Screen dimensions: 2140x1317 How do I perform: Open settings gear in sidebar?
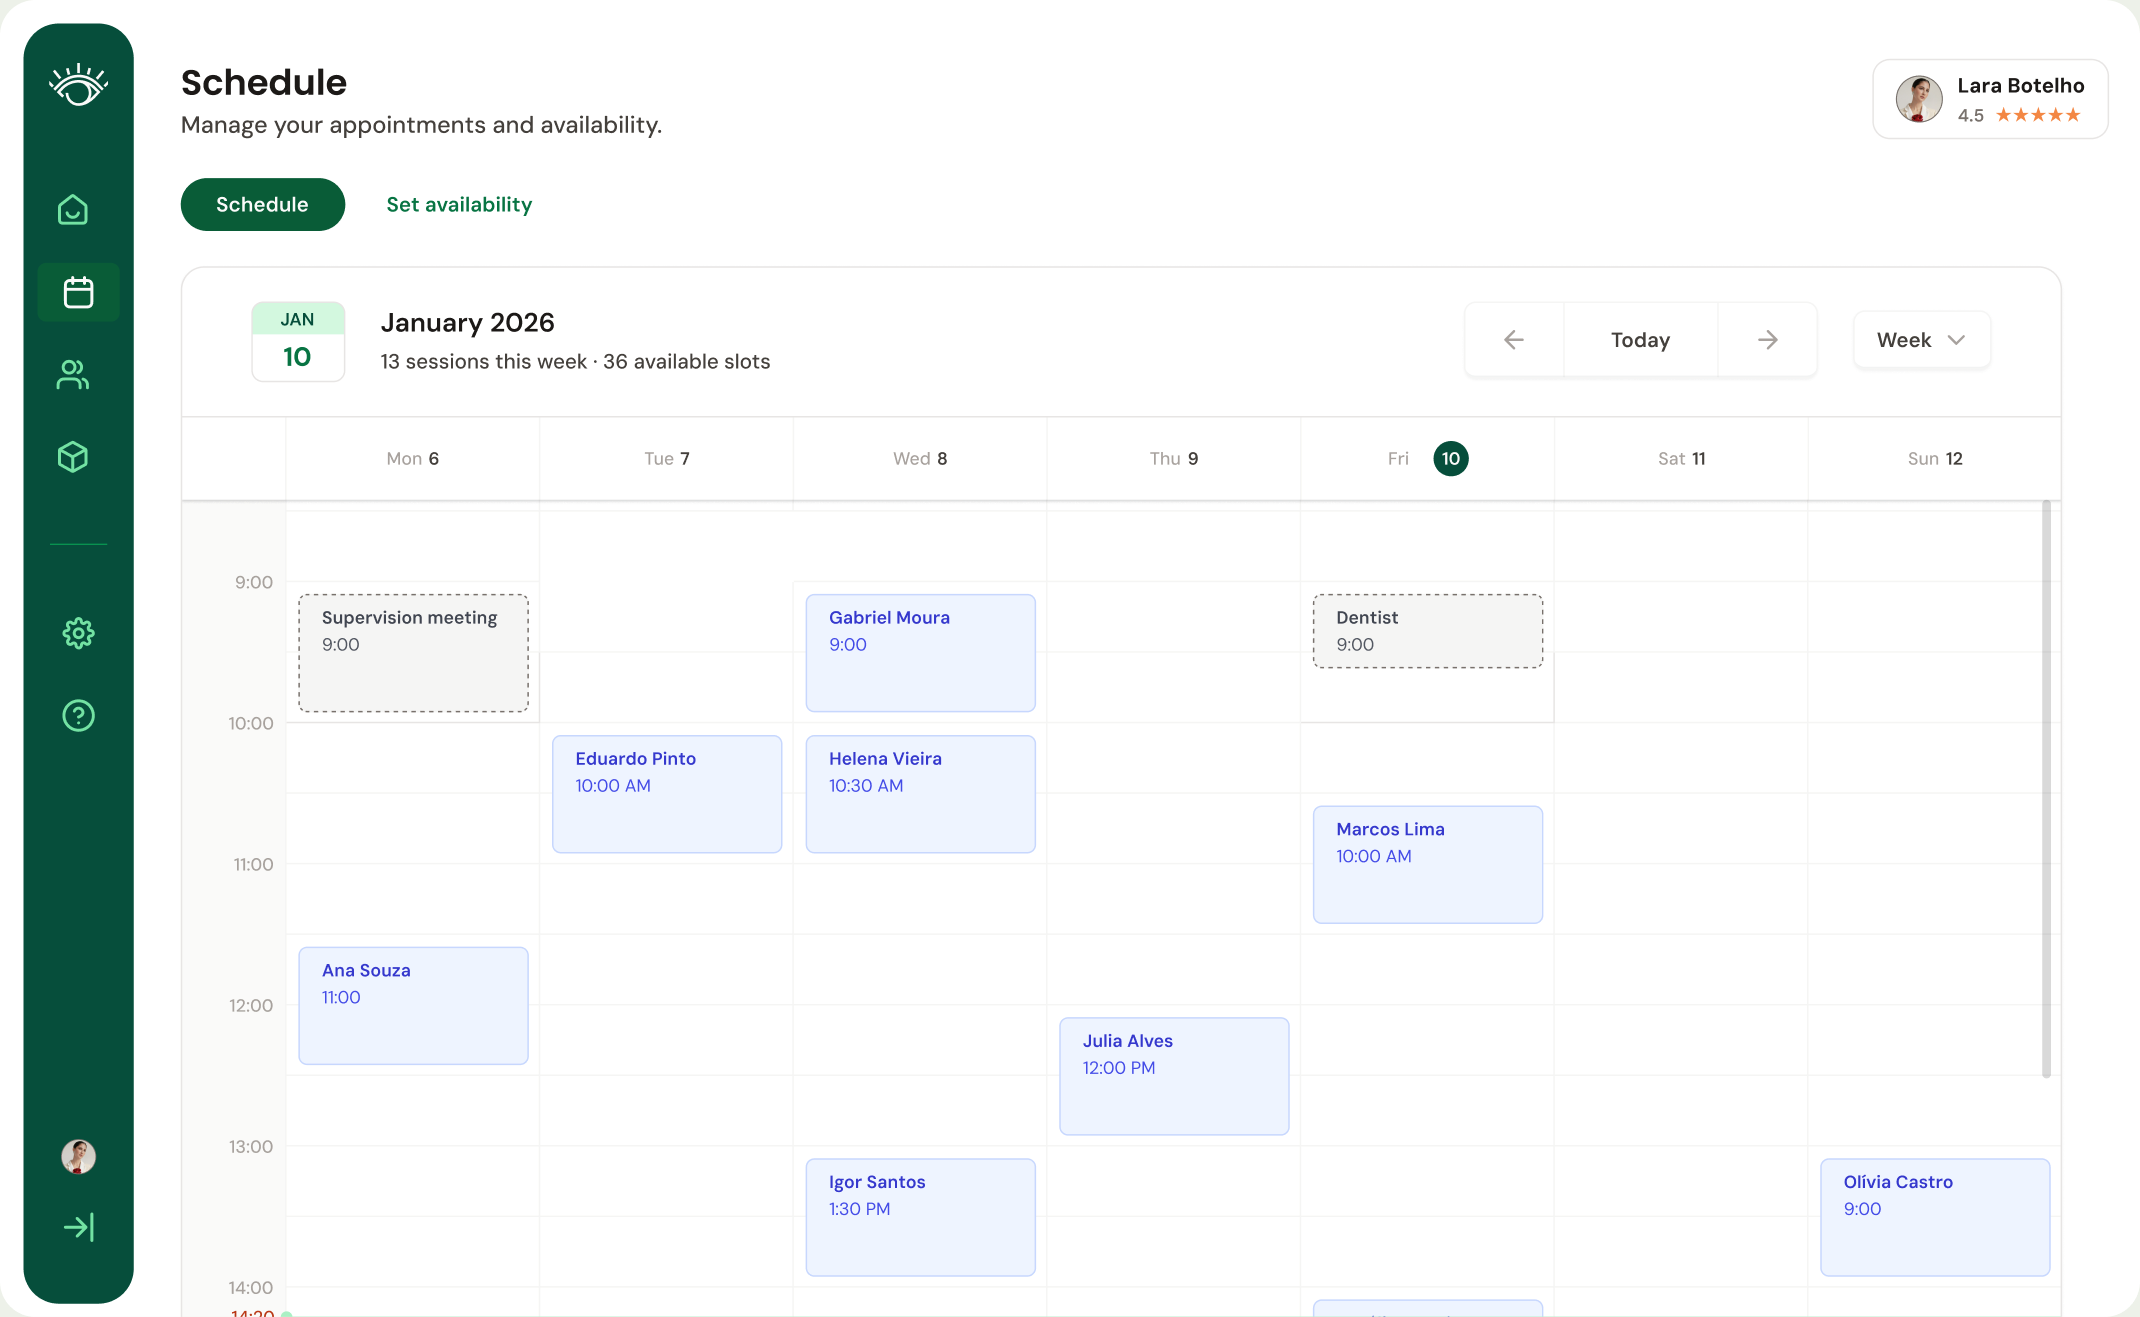coord(78,633)
